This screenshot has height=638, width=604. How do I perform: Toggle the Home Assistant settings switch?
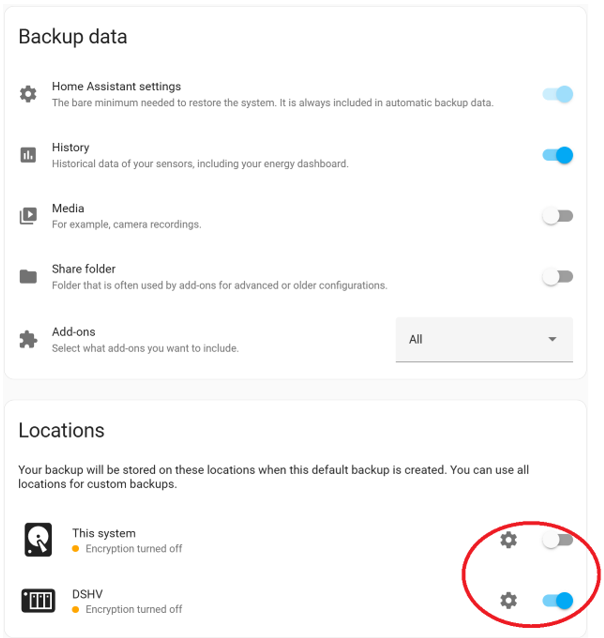(558, 94)
